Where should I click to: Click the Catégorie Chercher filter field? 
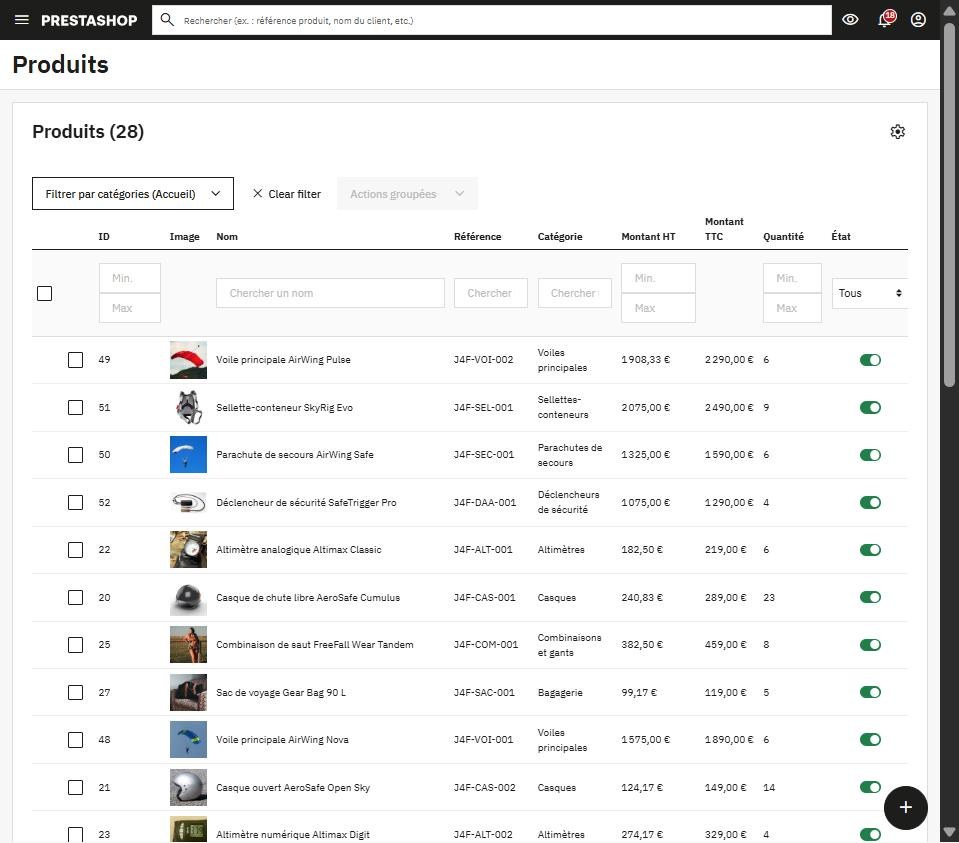(x=574, y=293)
